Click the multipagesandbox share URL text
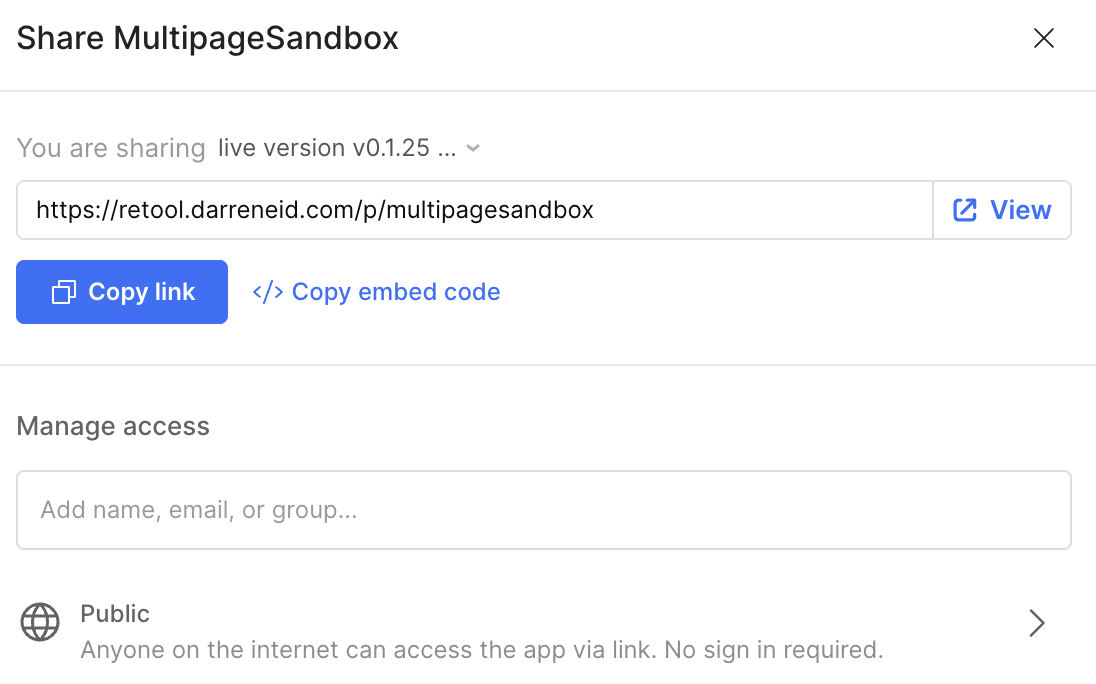This screenshot has width=1096, height=684. [315, 210]
